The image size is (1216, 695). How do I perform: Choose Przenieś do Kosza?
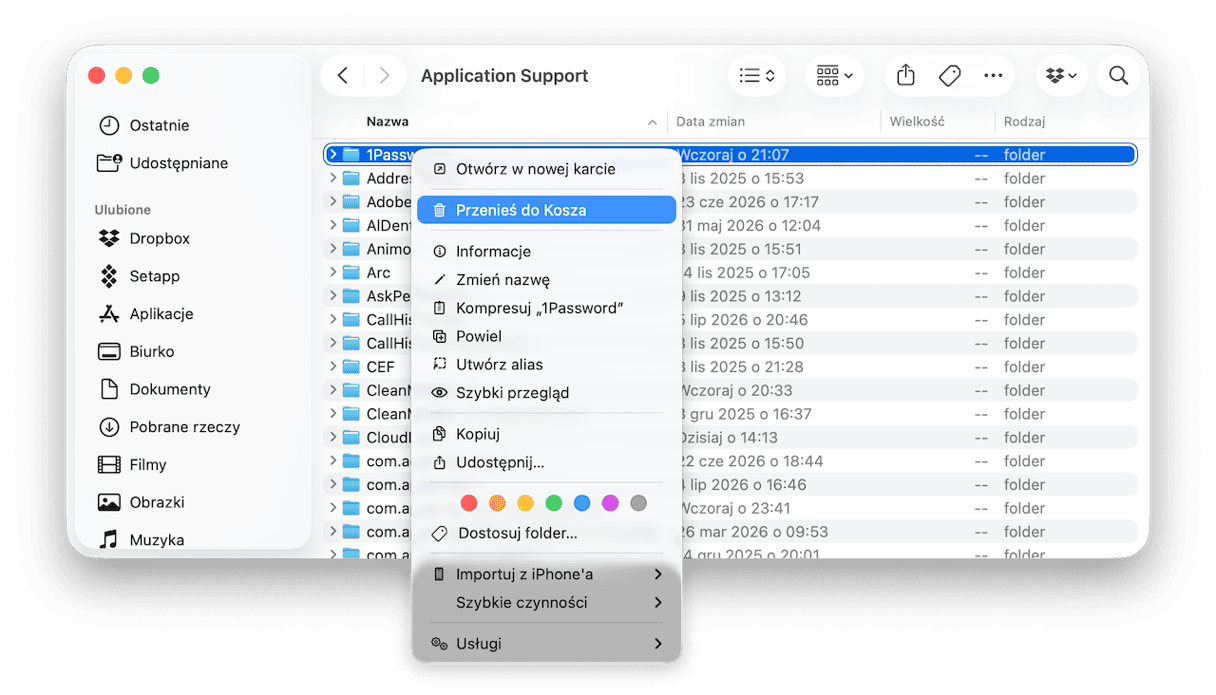[546, 210]
